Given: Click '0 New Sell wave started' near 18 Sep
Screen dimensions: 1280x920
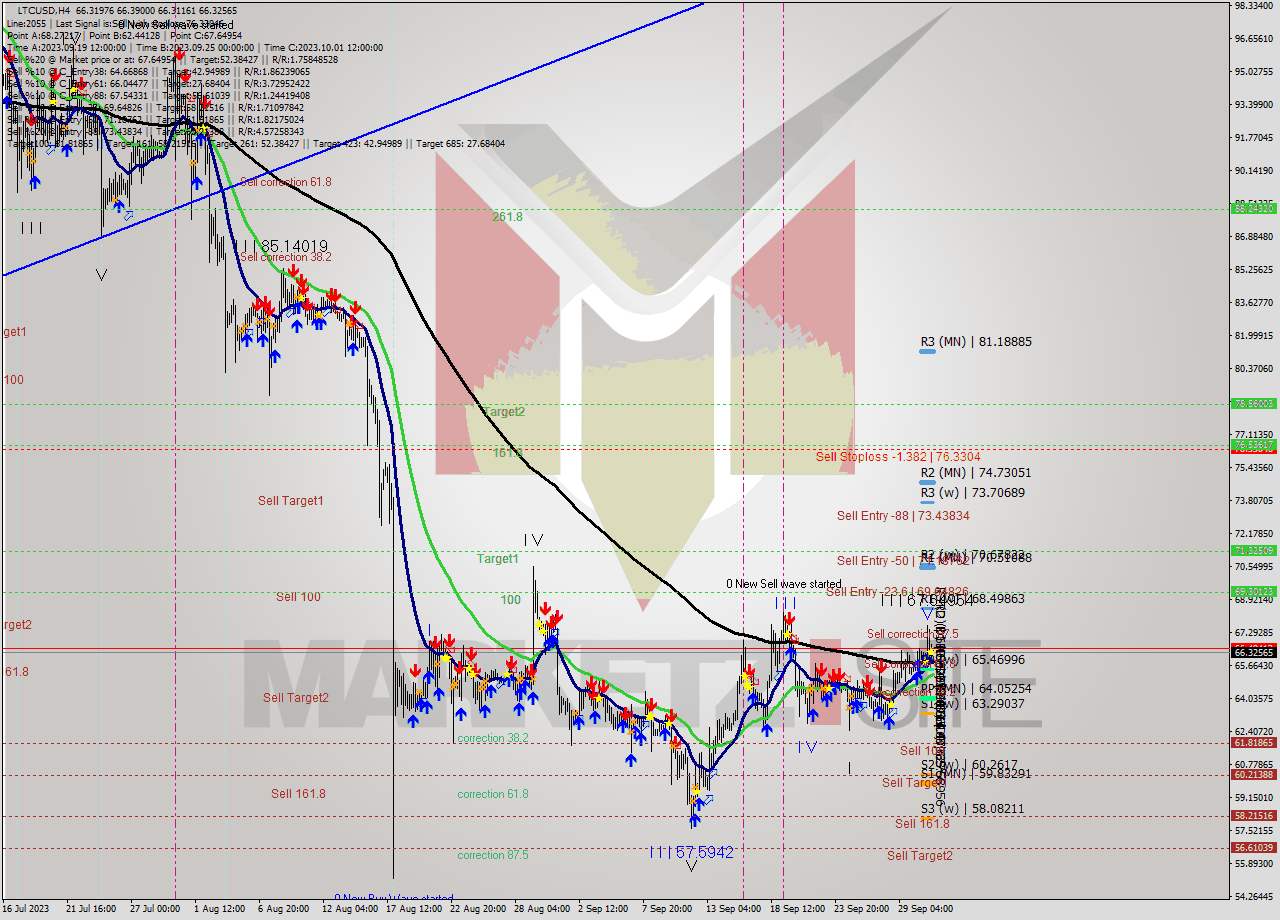Looking at the screenshot, I should (x=784, y=584).
